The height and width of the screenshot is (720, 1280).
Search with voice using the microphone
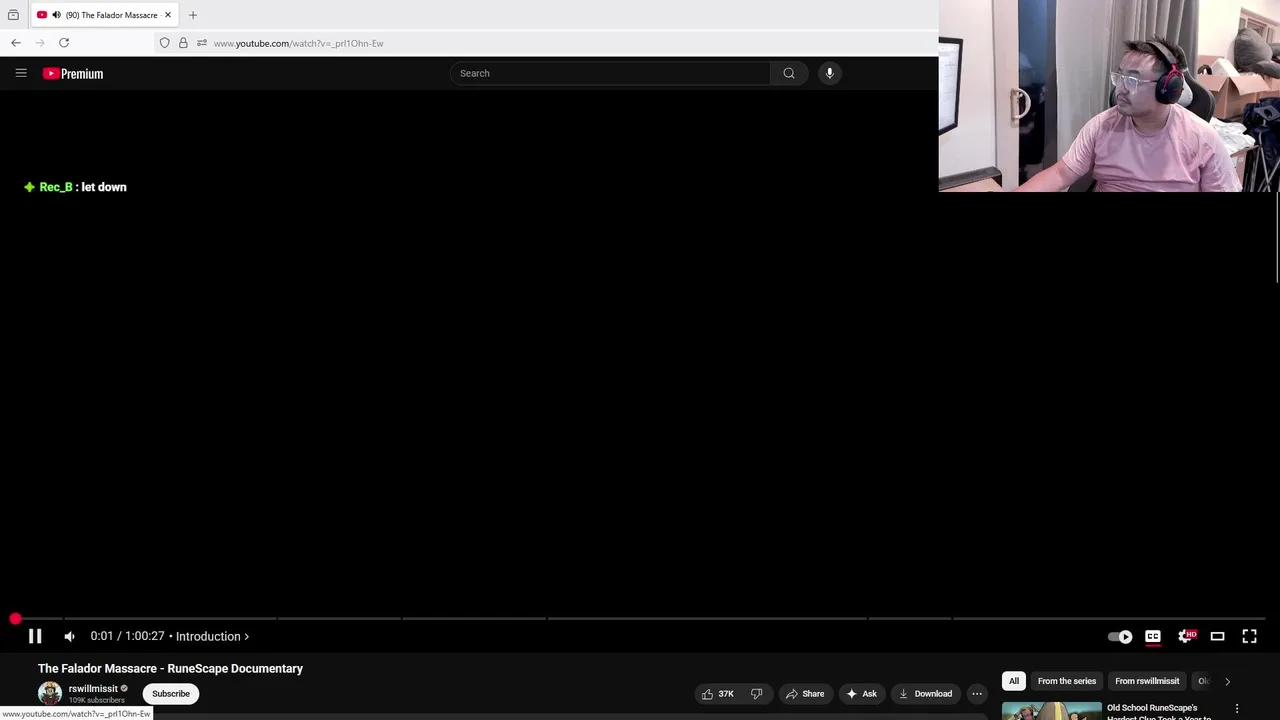pos(830,73)
